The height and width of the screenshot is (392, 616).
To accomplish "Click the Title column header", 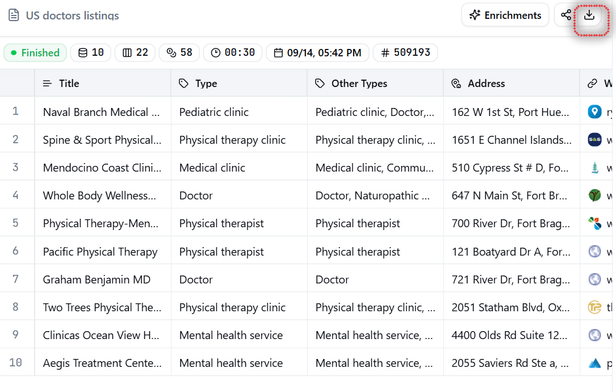I will [x=103, y=83].
